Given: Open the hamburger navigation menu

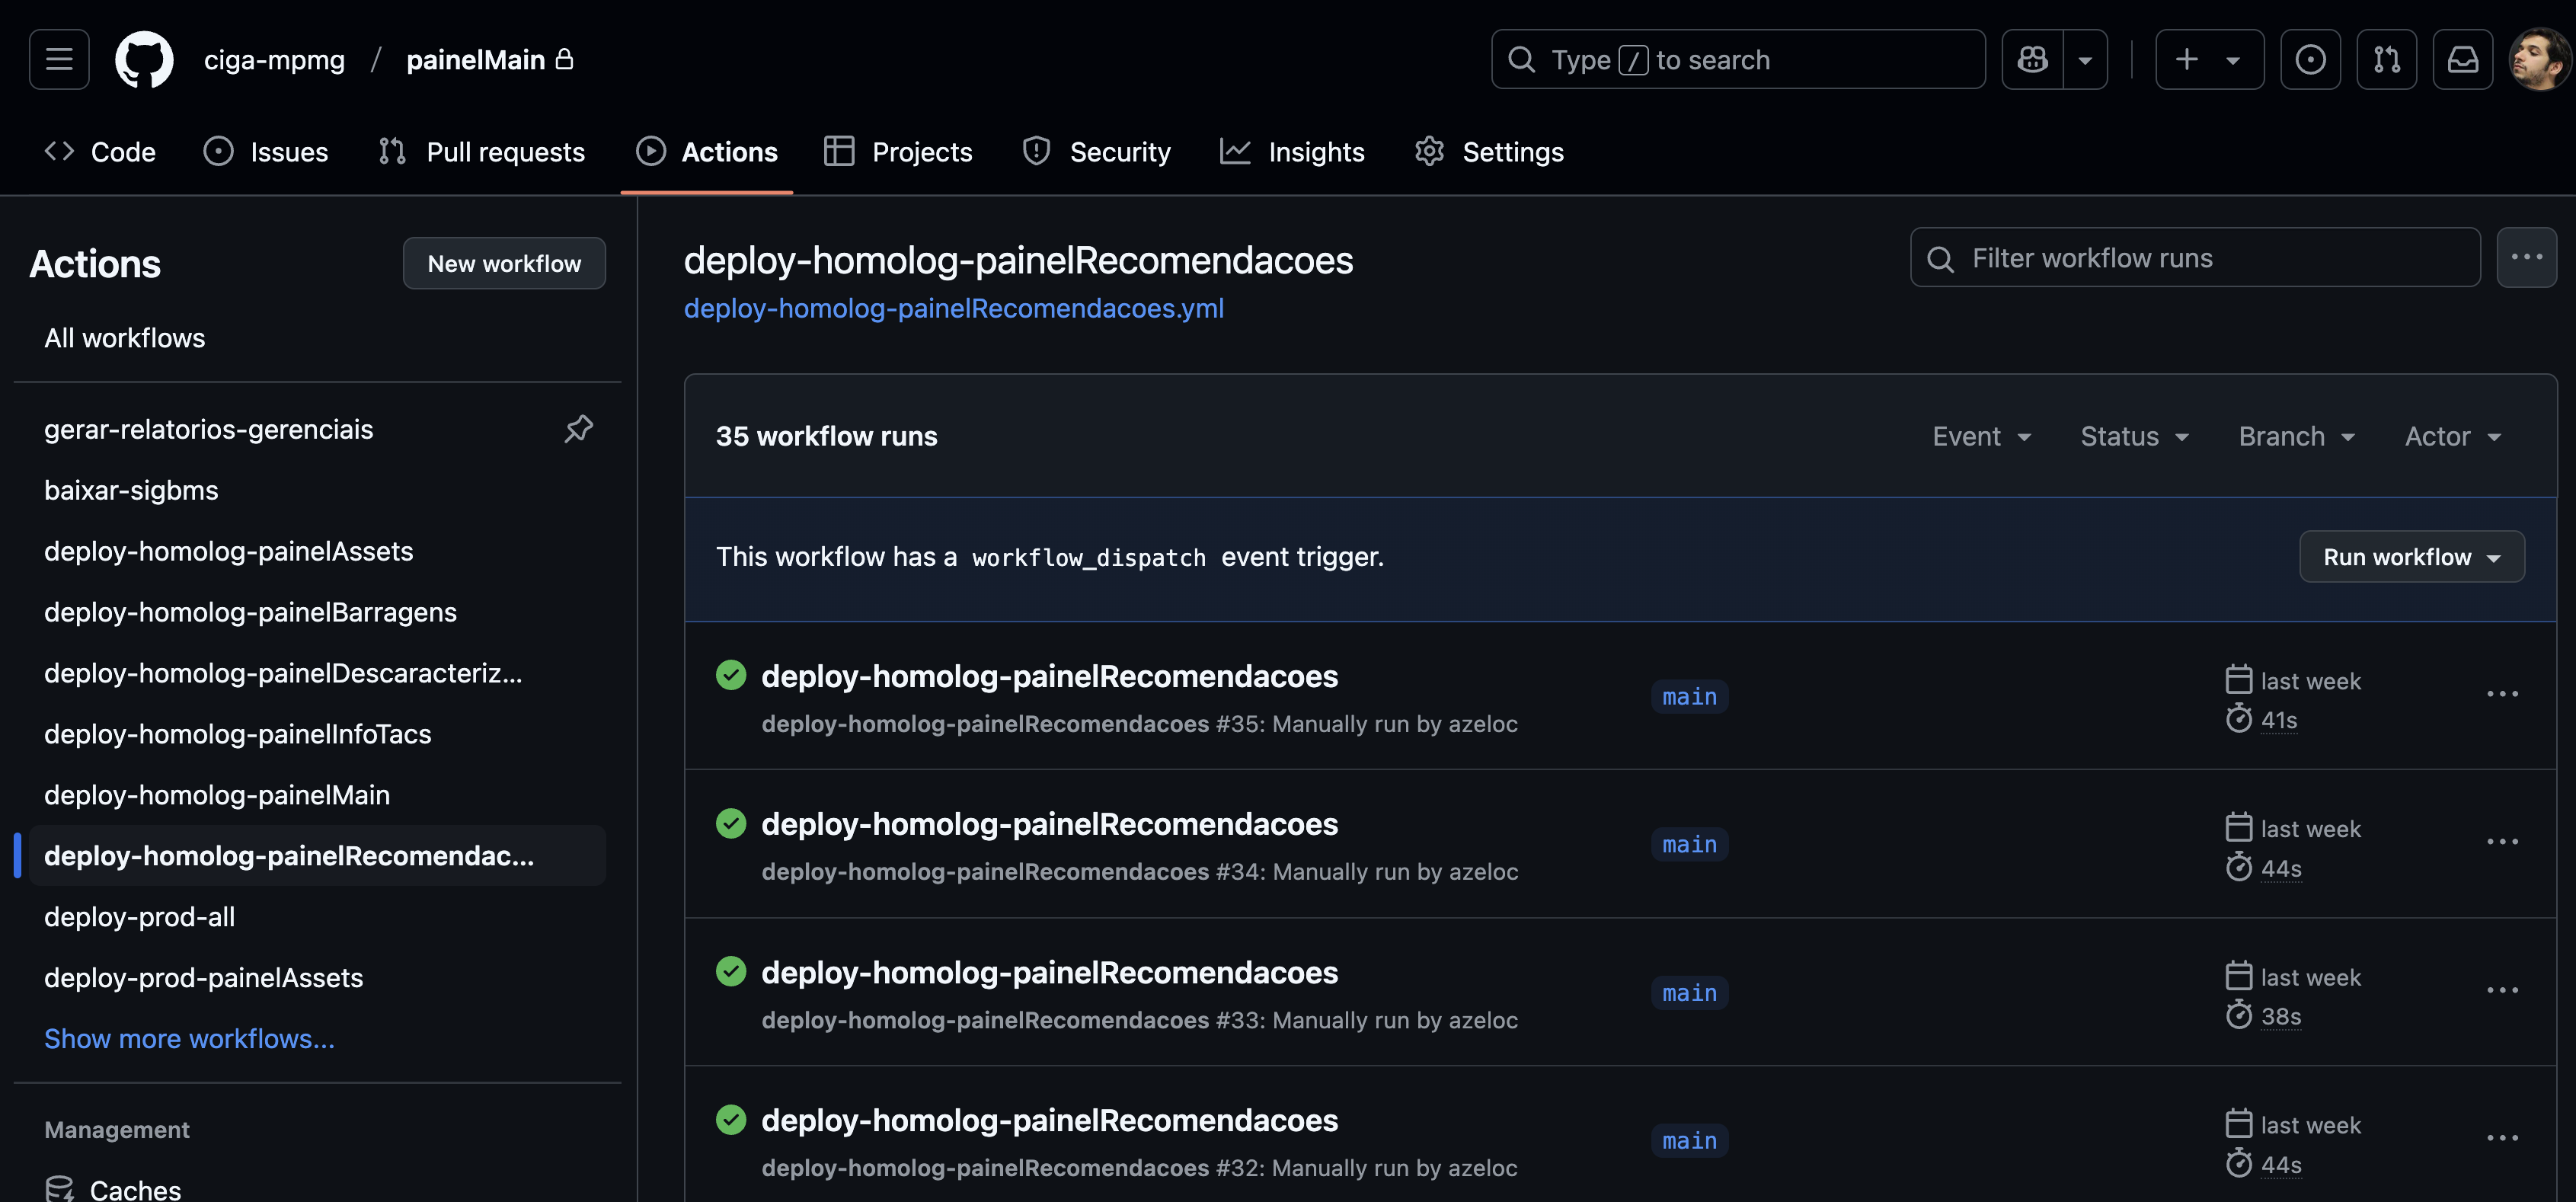Looking at the screenshot, I should tap(59, 59).
